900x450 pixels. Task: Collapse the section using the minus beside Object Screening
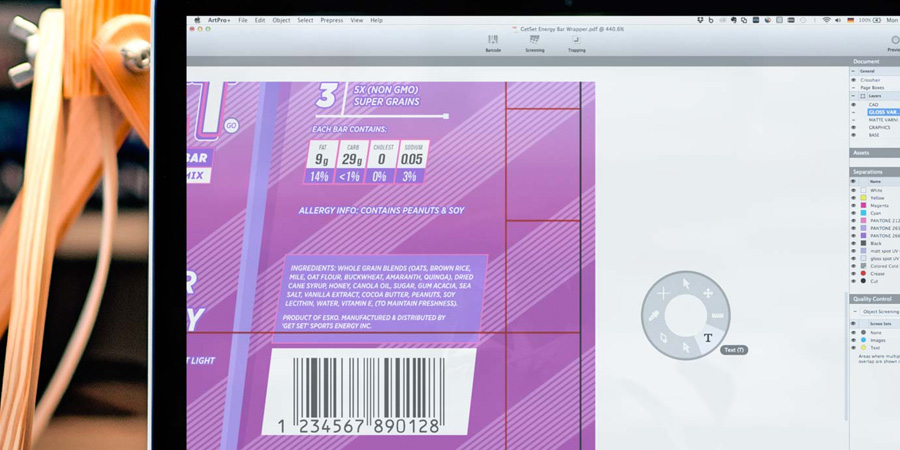pyautogui.click(x=854, y=312)
